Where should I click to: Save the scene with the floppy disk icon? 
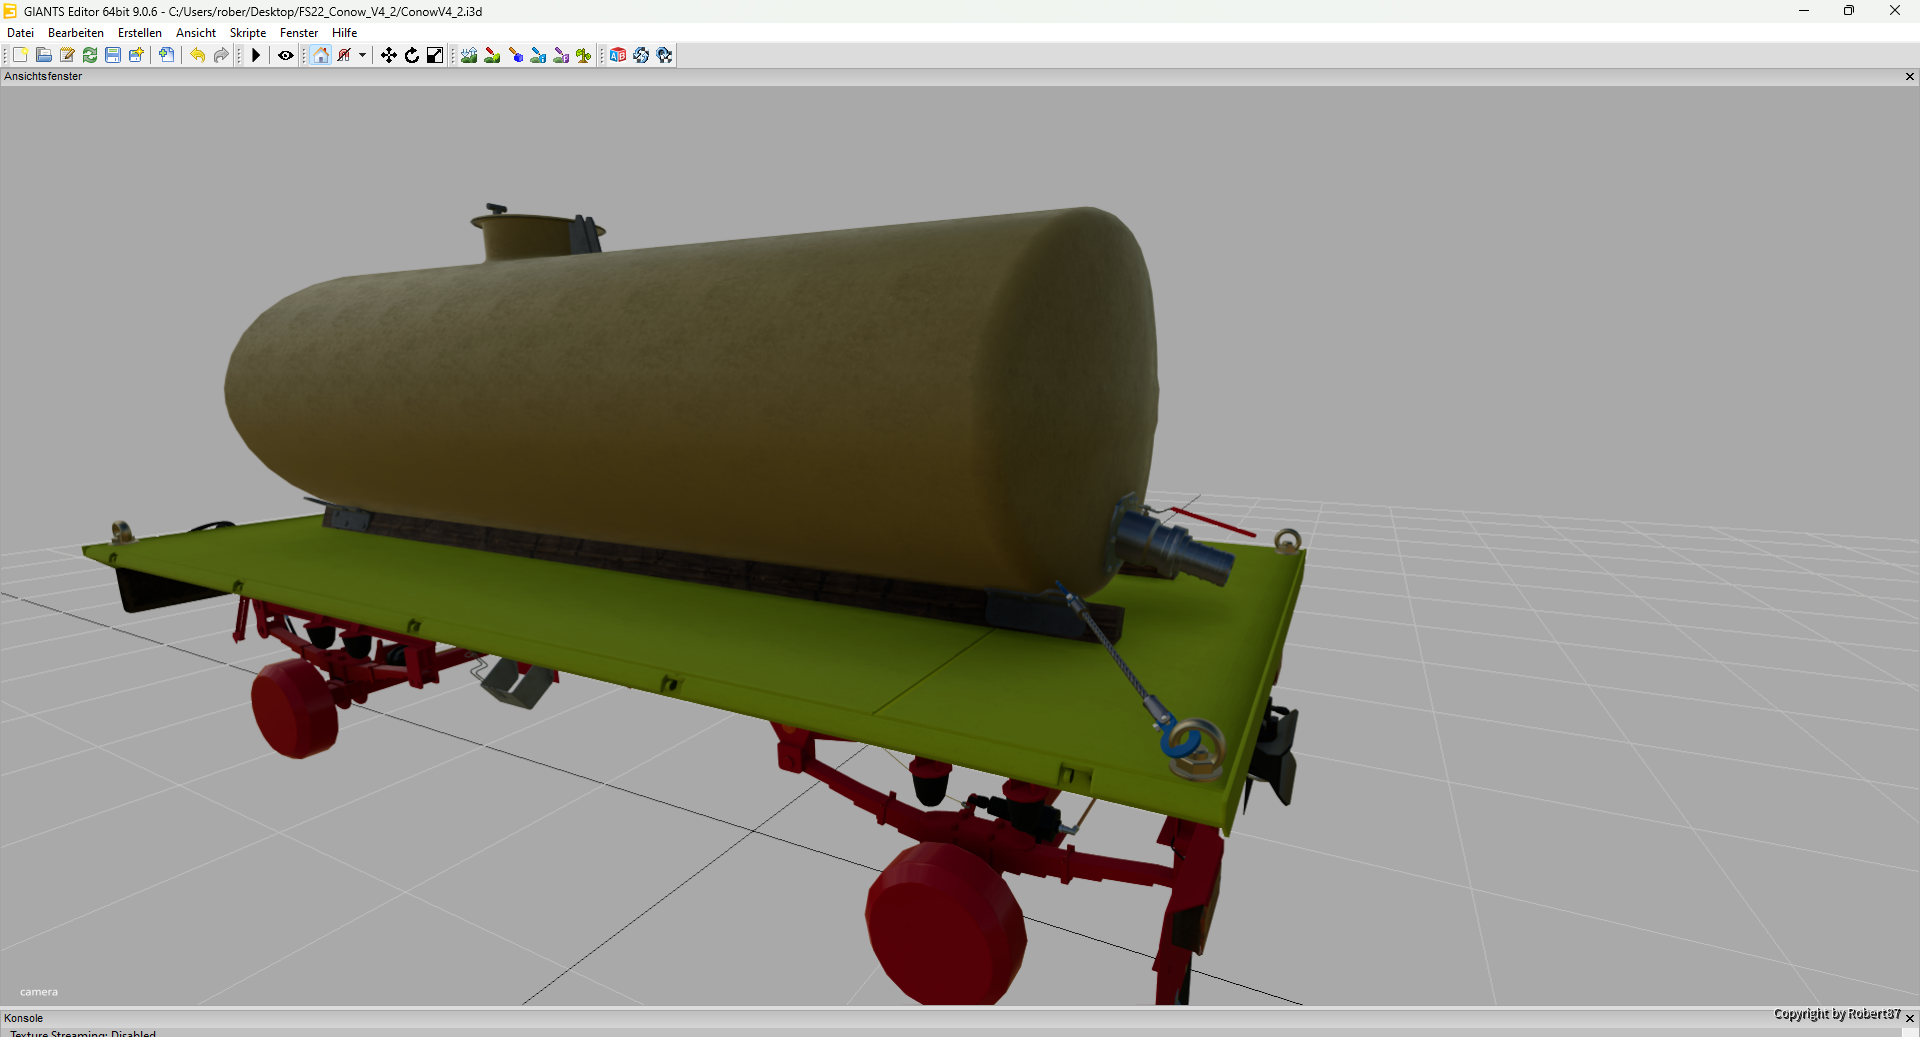click(x=113, y=55)
